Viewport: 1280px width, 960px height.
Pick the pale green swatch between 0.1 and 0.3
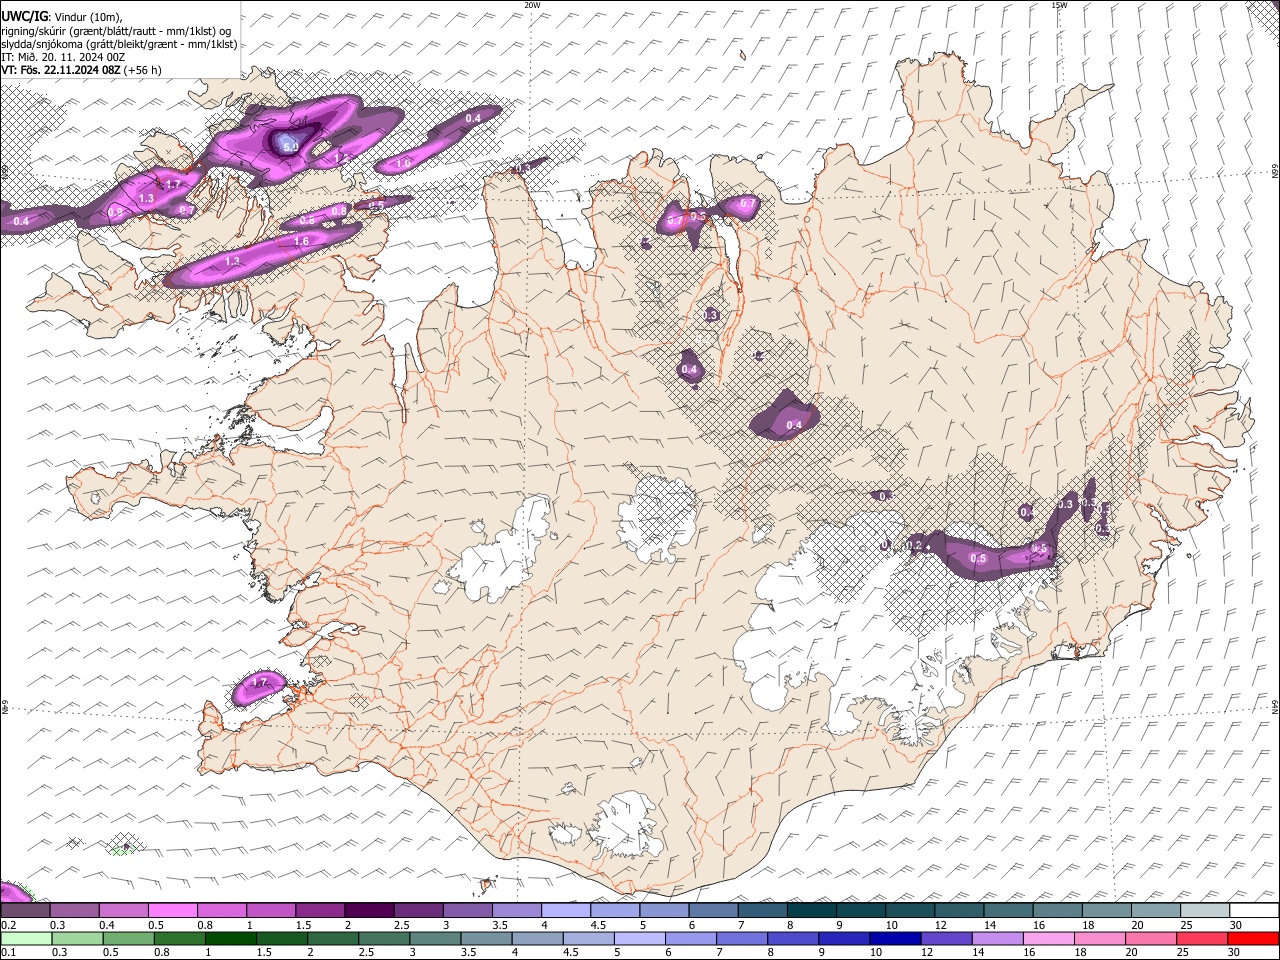point(26,938)
